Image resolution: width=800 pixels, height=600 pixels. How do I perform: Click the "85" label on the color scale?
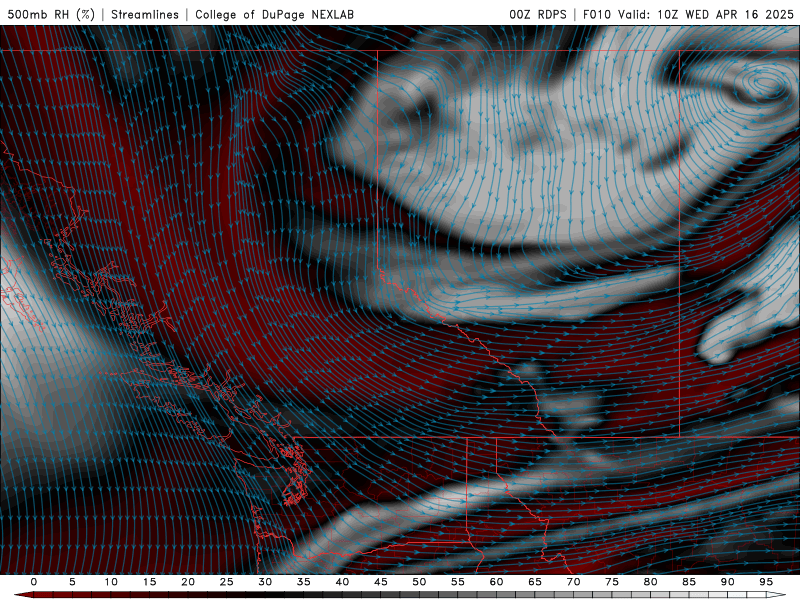pos(688,582)
